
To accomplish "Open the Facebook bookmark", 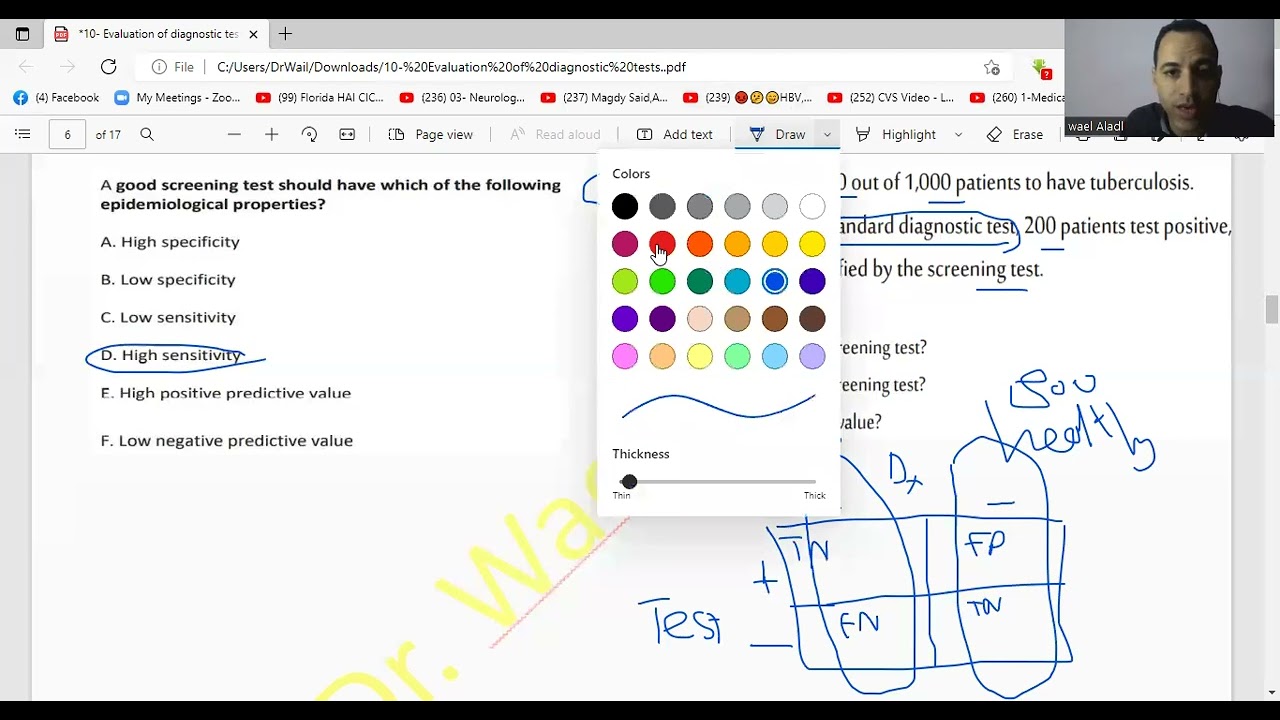I will [x=56, y=98].
